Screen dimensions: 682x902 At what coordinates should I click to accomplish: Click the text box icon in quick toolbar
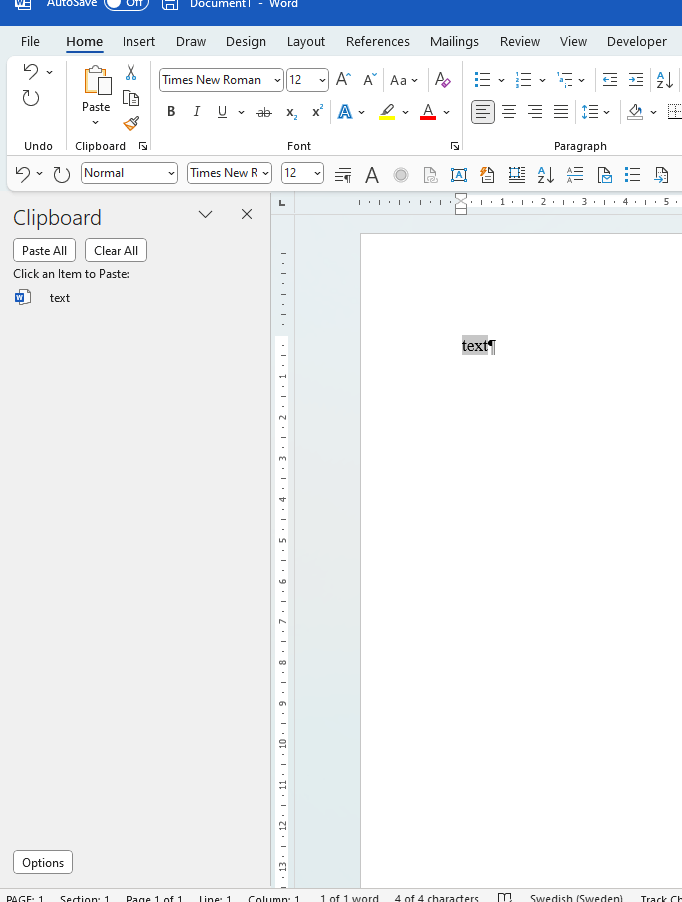coord(459,174)
